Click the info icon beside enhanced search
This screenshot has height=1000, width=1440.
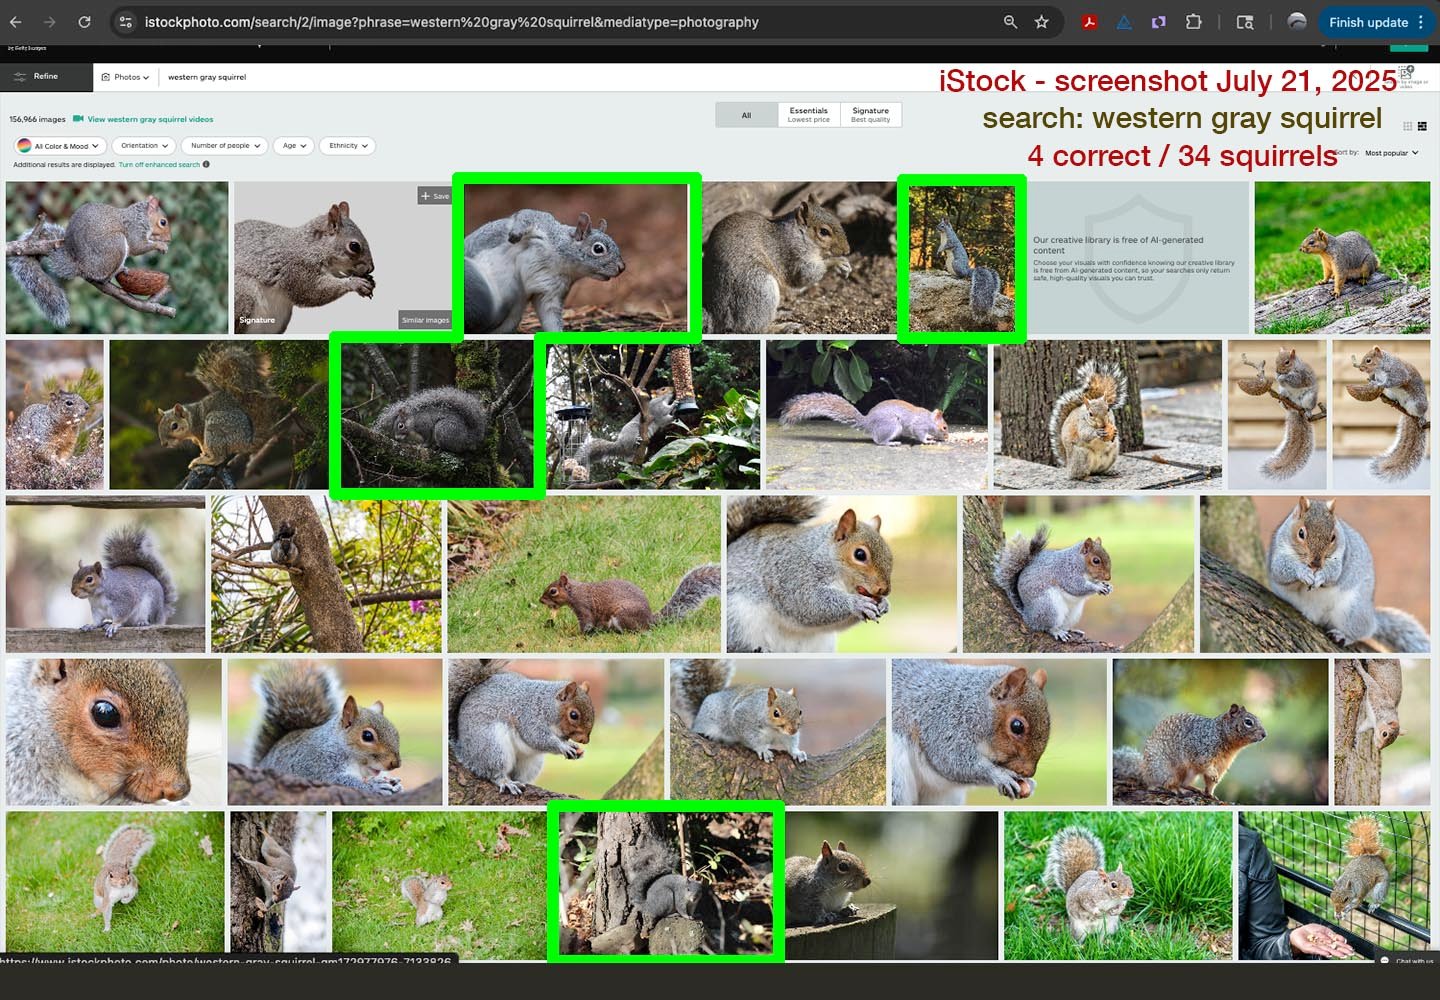206,165
